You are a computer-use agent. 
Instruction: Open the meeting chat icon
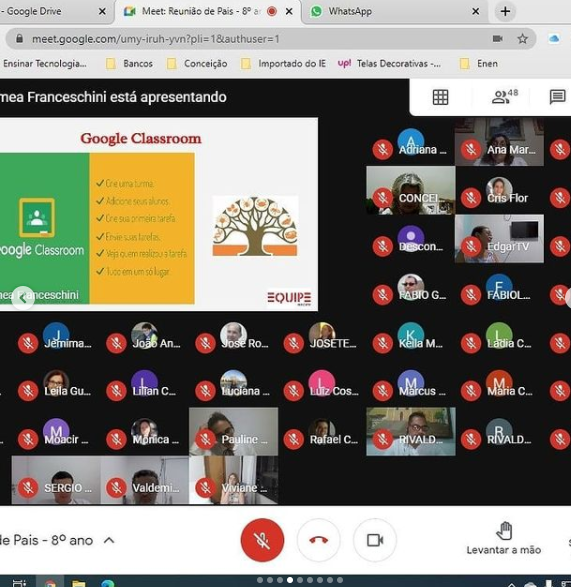[x=557, y=97]
